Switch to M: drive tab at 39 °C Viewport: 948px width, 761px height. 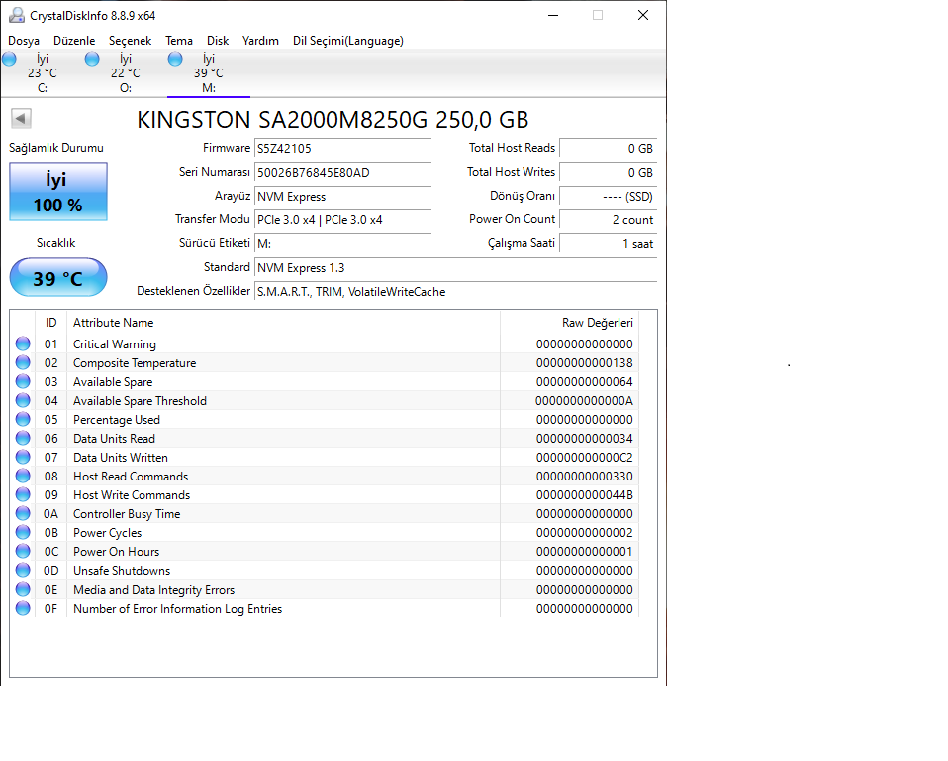[209, 73]
